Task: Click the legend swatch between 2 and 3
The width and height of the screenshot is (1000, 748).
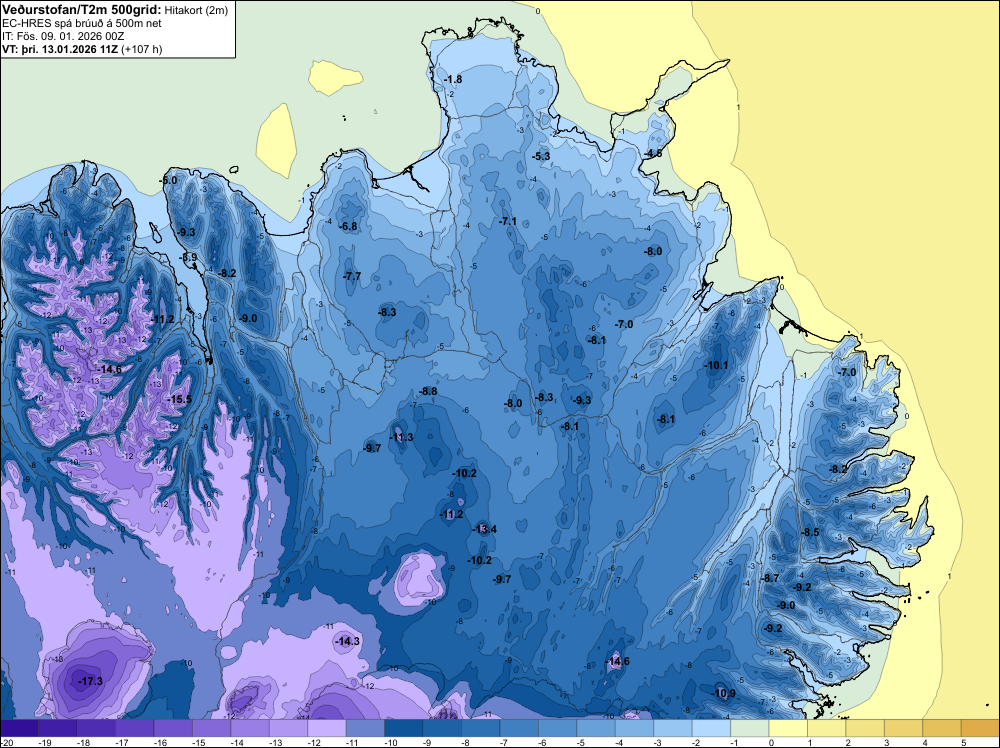Action: pos(865,728)
